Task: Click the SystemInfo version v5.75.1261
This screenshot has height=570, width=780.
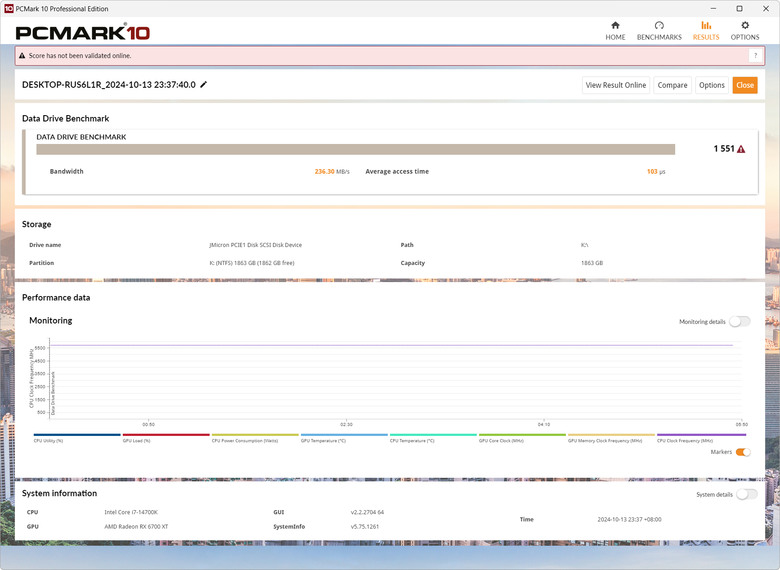Action: coord(365,526)
